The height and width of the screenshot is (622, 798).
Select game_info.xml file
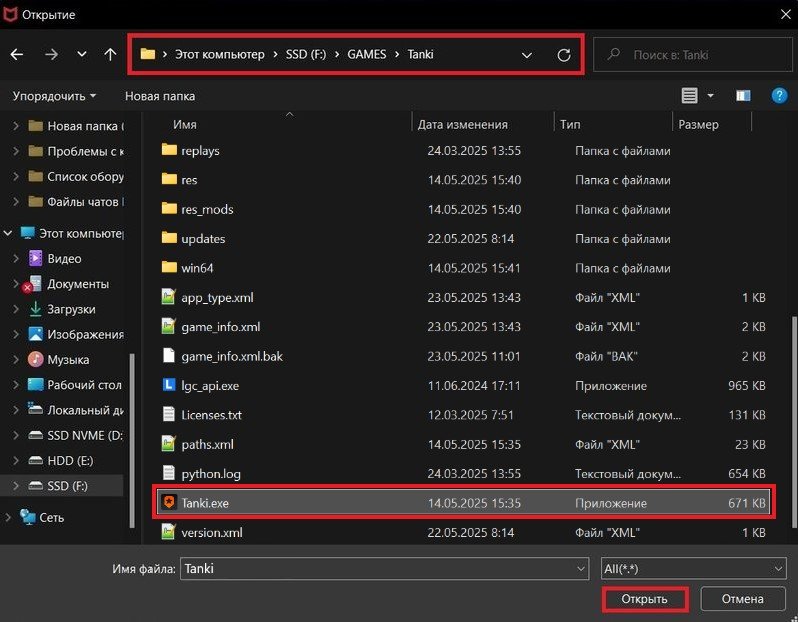pos(462,327)
